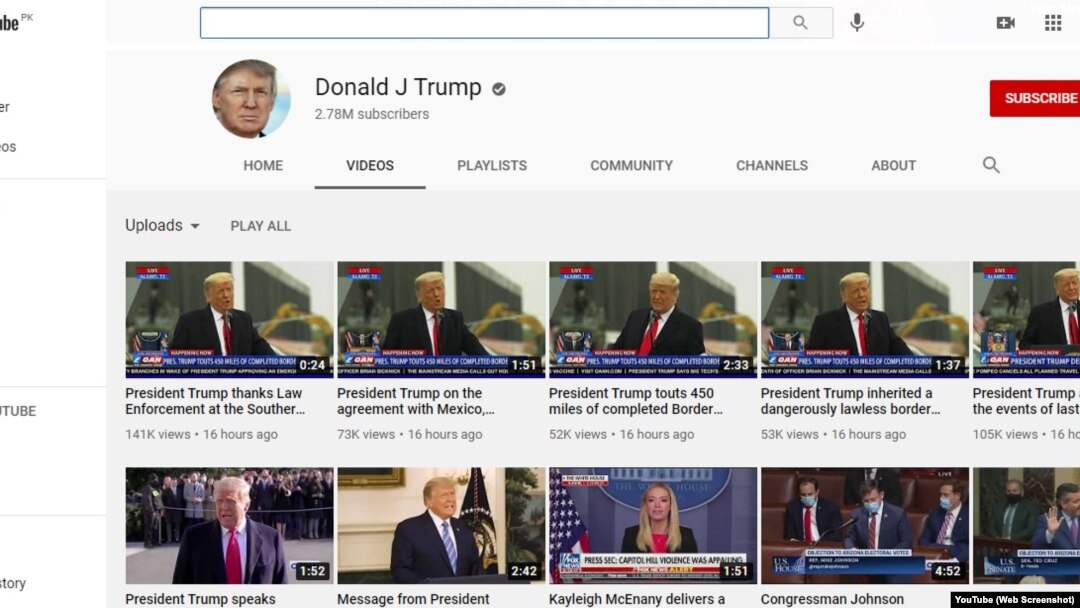Open the 0:24 video thumbnail
The width and height of the screenshot is (1080, 608).
[229, 319]
